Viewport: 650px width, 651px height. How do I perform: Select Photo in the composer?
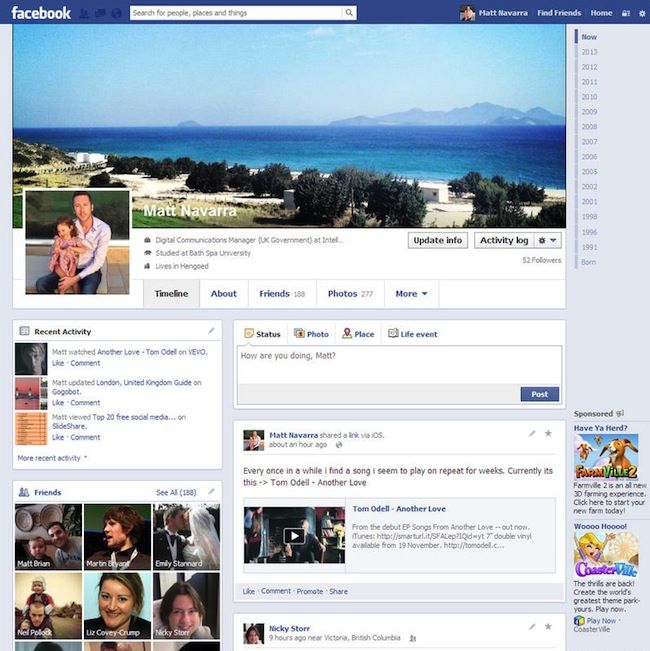311,334
